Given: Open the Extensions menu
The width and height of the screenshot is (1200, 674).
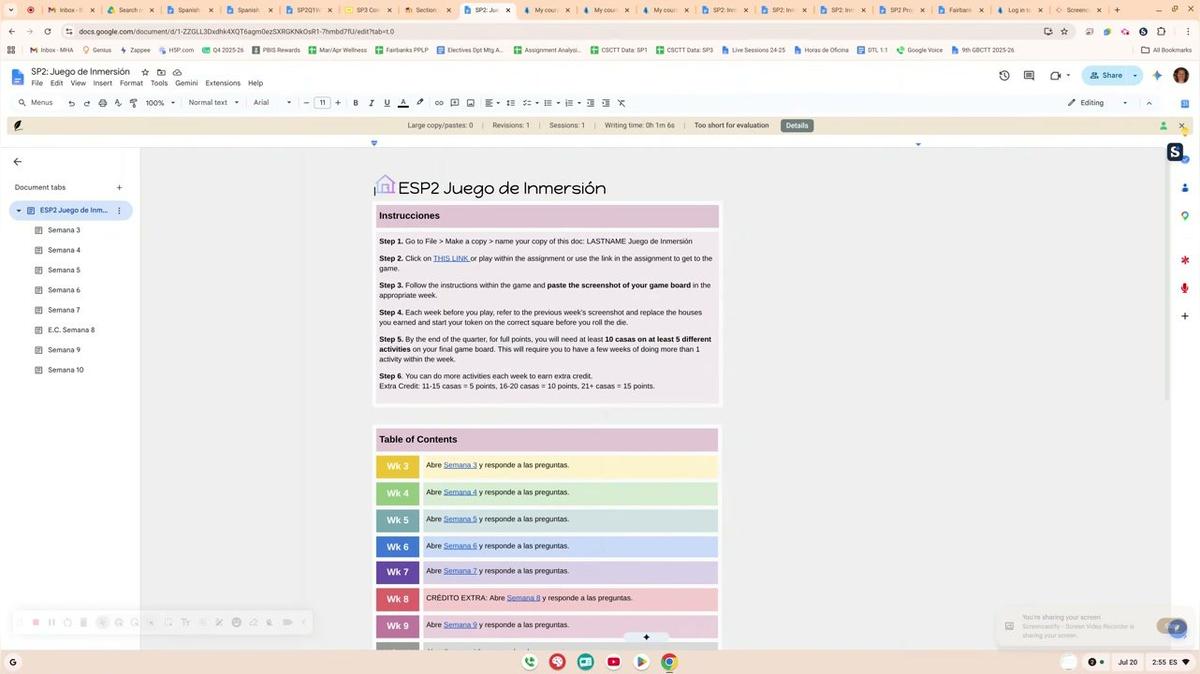Looking at the screenshot, I should pyautogui.click(x=222, y=83).
